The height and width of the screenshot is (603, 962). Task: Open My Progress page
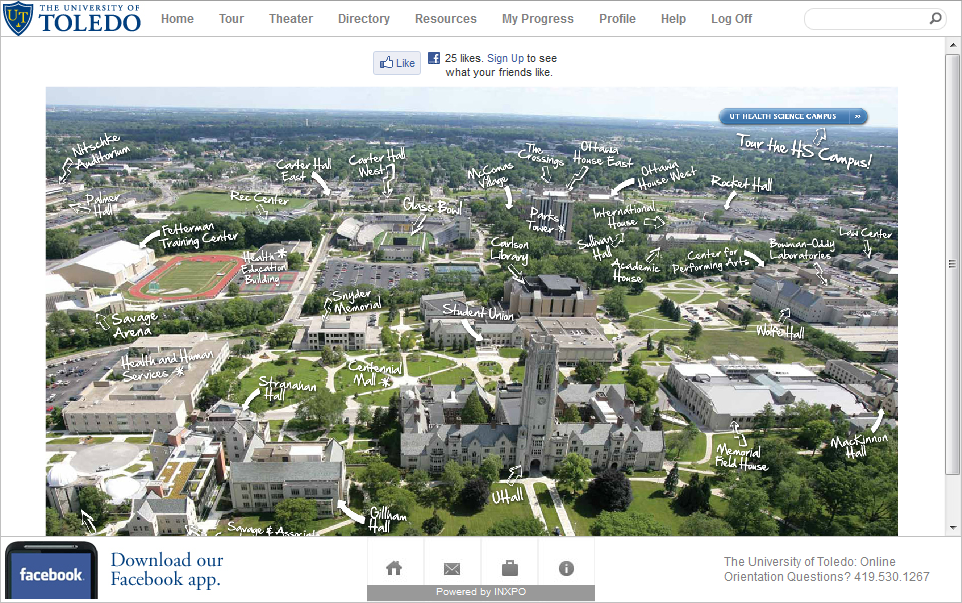click(537, 19)
